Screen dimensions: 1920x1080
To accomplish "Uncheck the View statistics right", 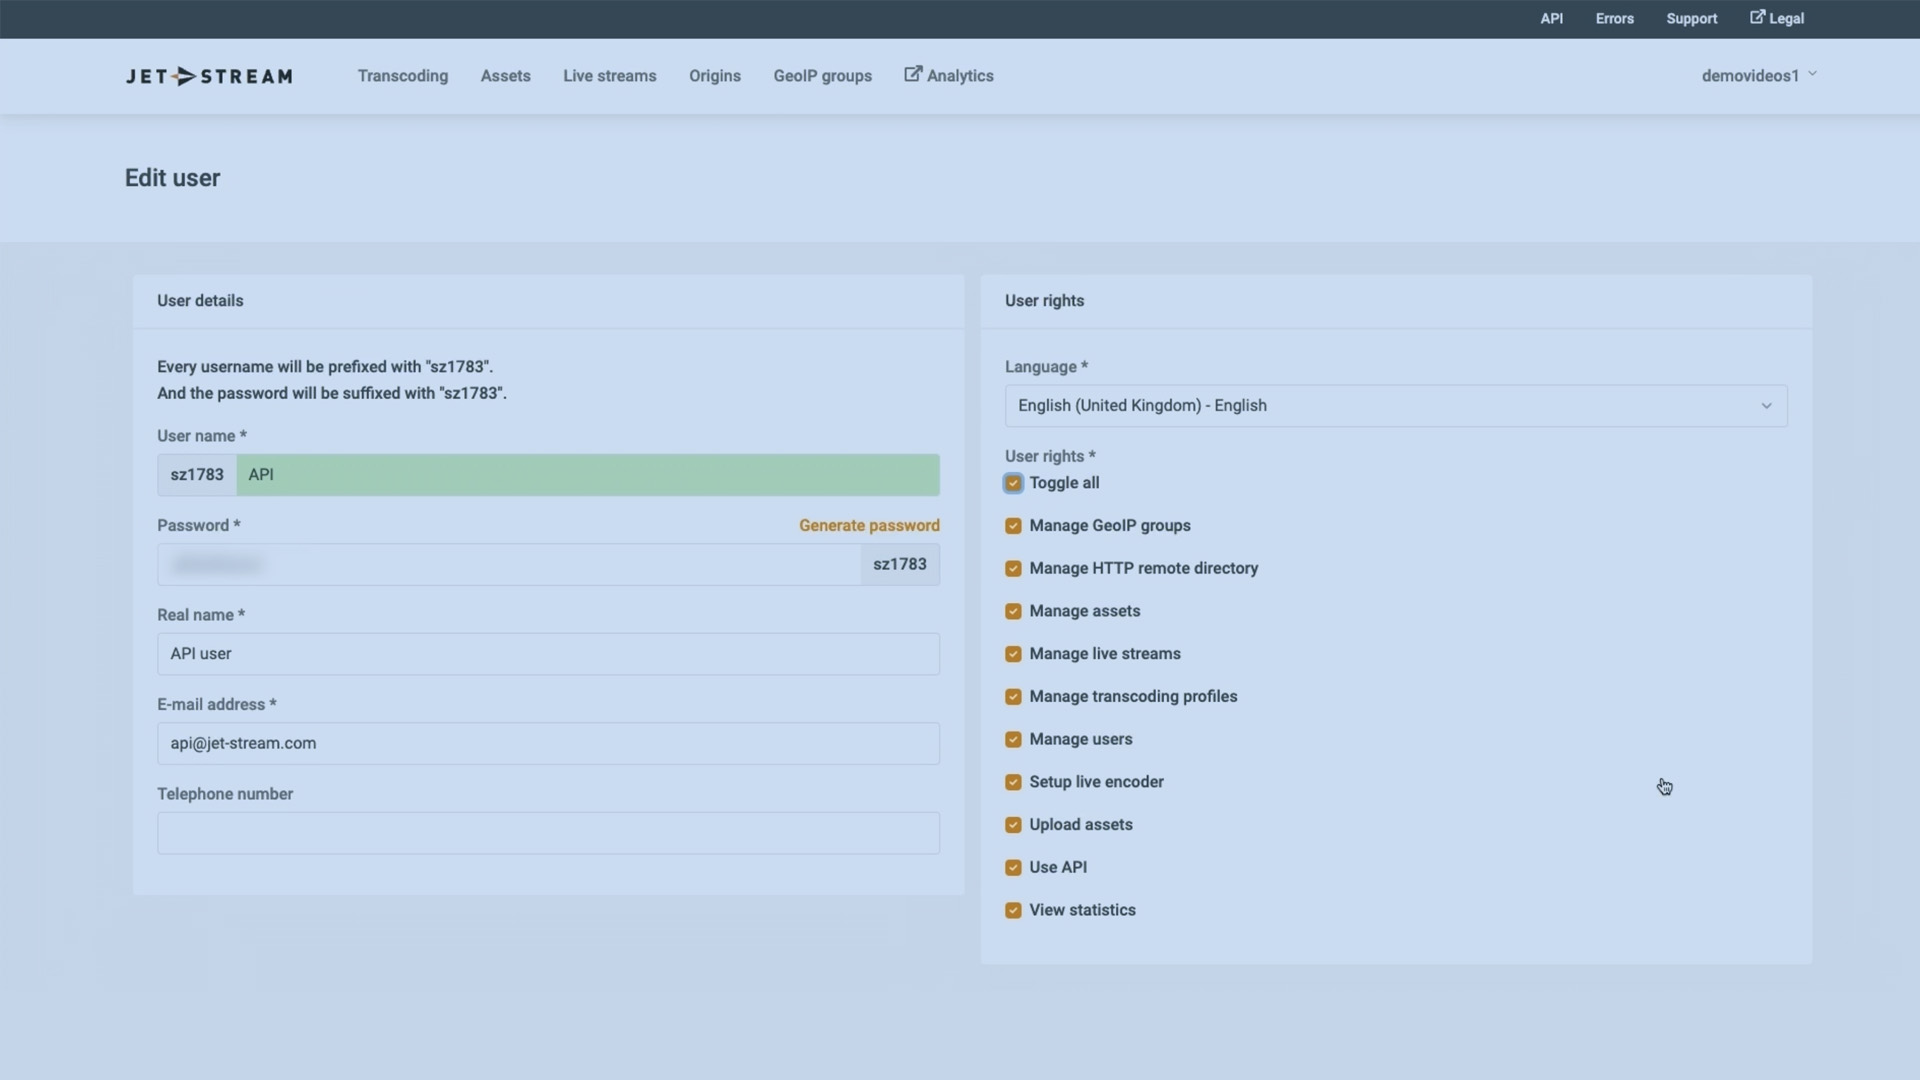I will pos(1013,910).
